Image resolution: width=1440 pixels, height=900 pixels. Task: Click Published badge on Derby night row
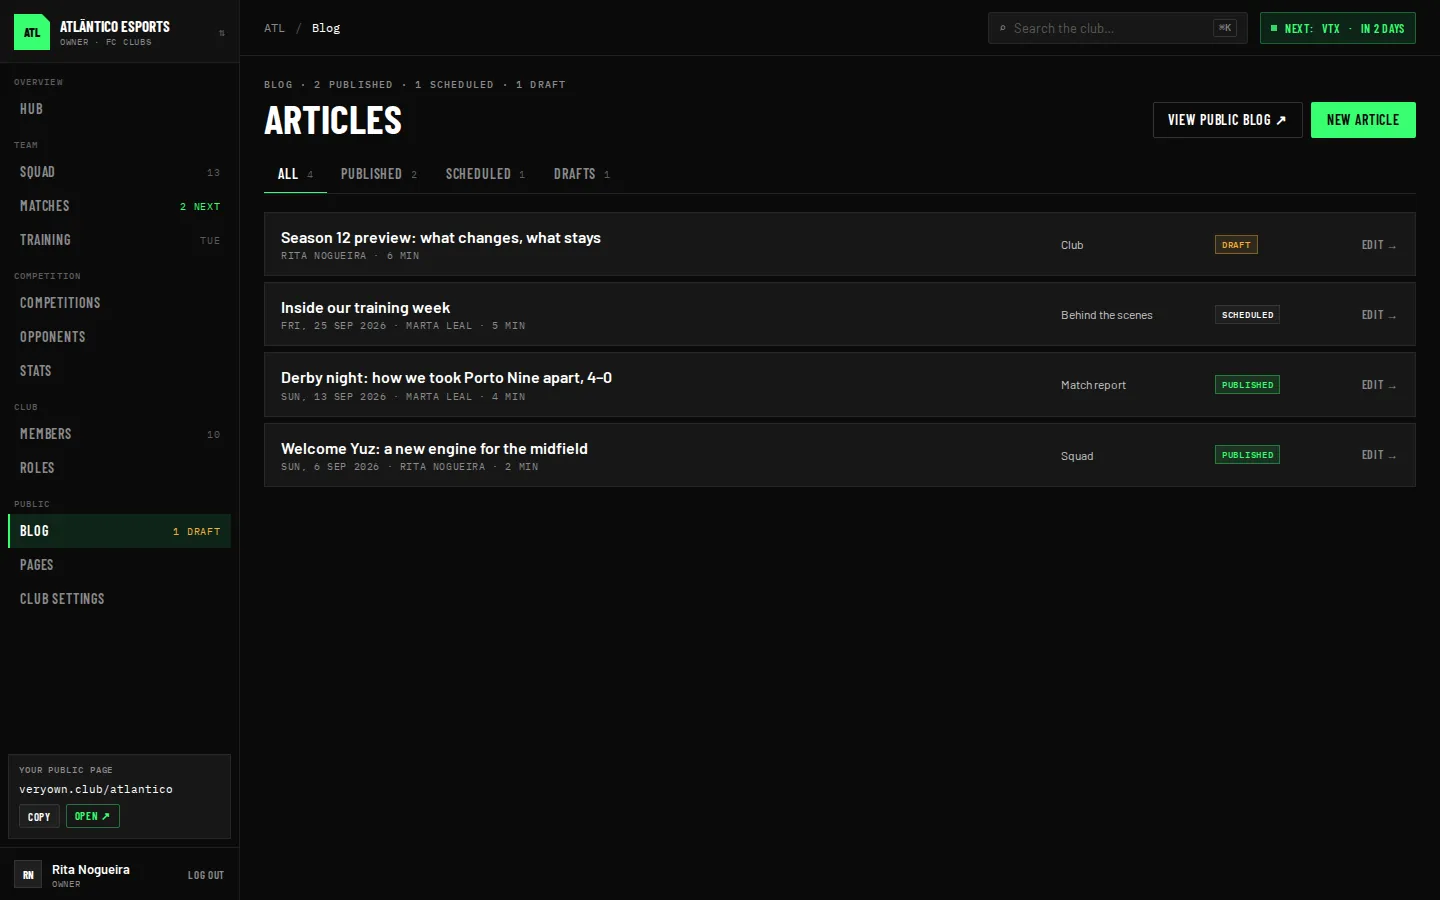point(1247,385)
